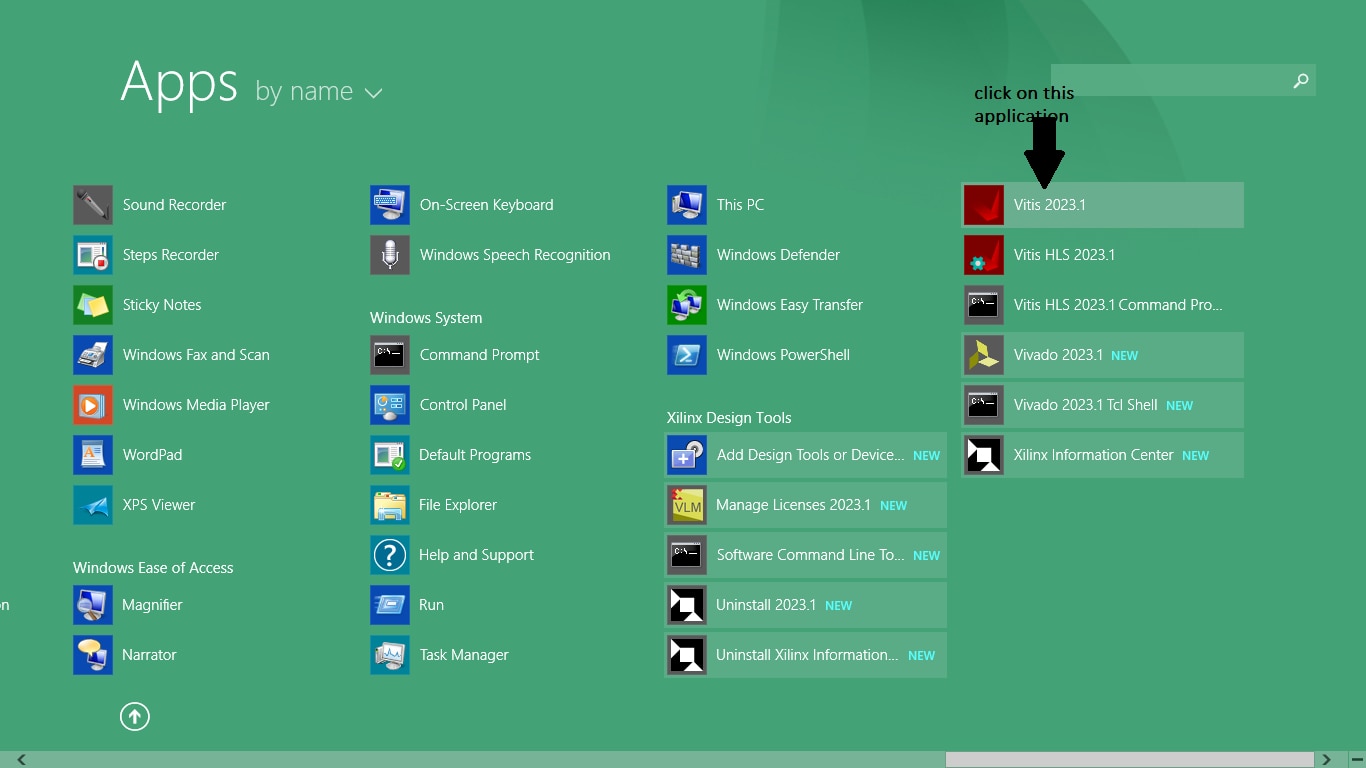Click the up arrow to Start screen
The height and width of the screenshot is (768, 1366).
pyautogui.click(x=135, y=716)
